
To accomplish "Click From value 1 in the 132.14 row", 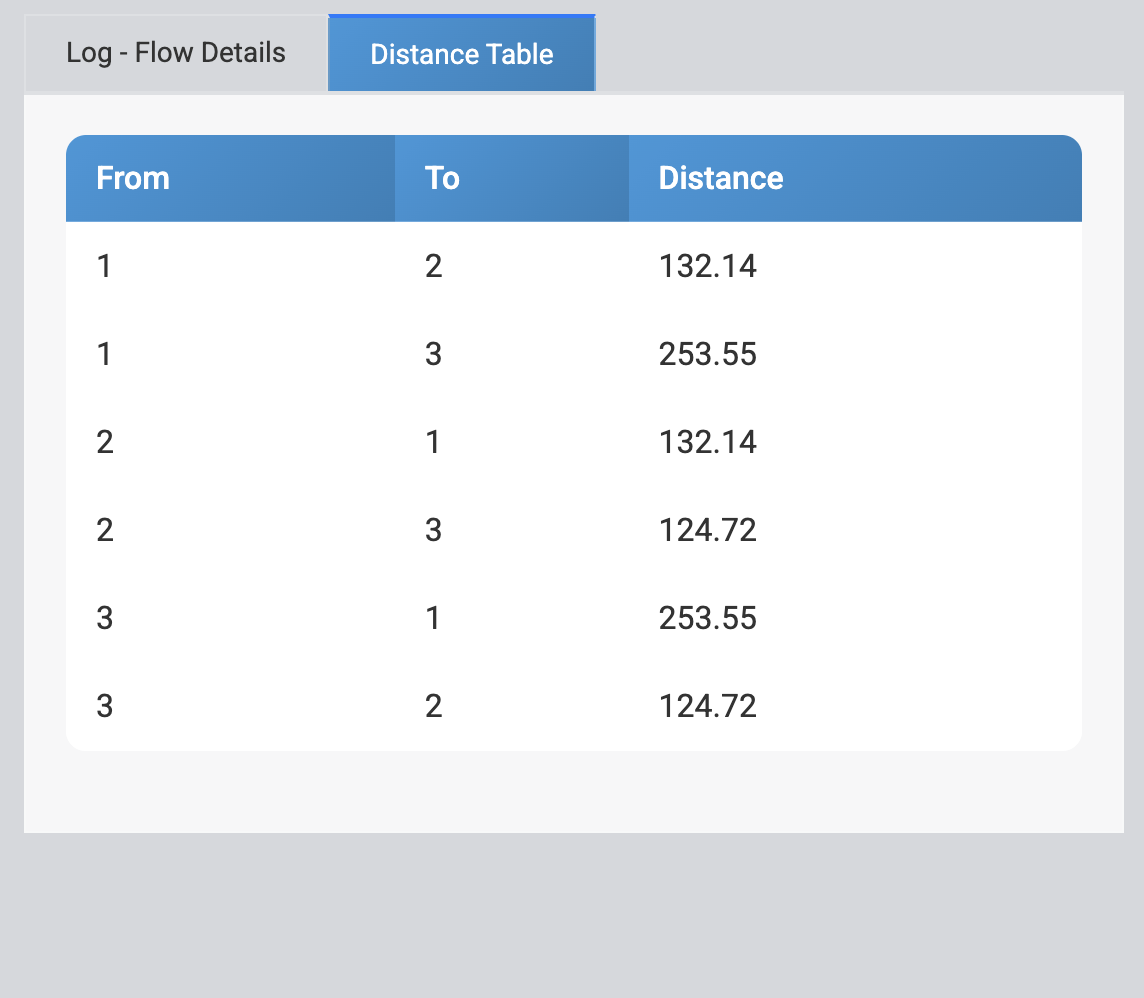I will tap(104, 266).
